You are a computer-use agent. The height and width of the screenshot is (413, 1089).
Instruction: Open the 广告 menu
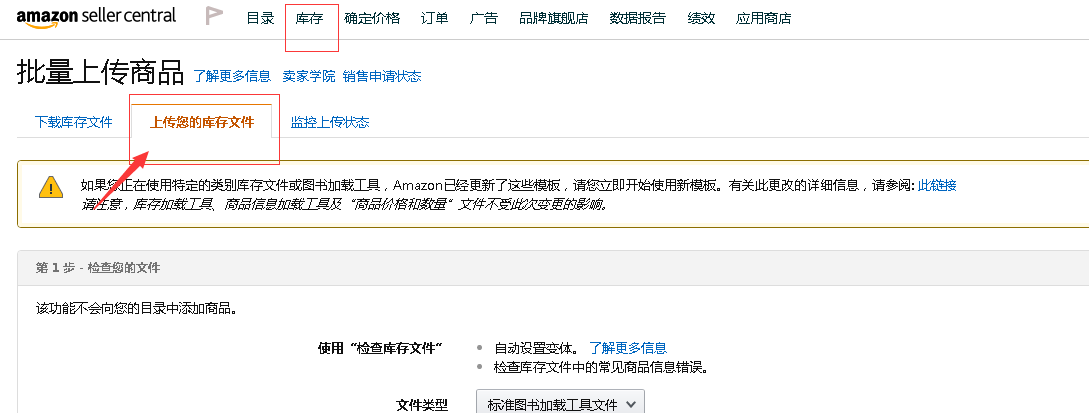tap(484, 18)
